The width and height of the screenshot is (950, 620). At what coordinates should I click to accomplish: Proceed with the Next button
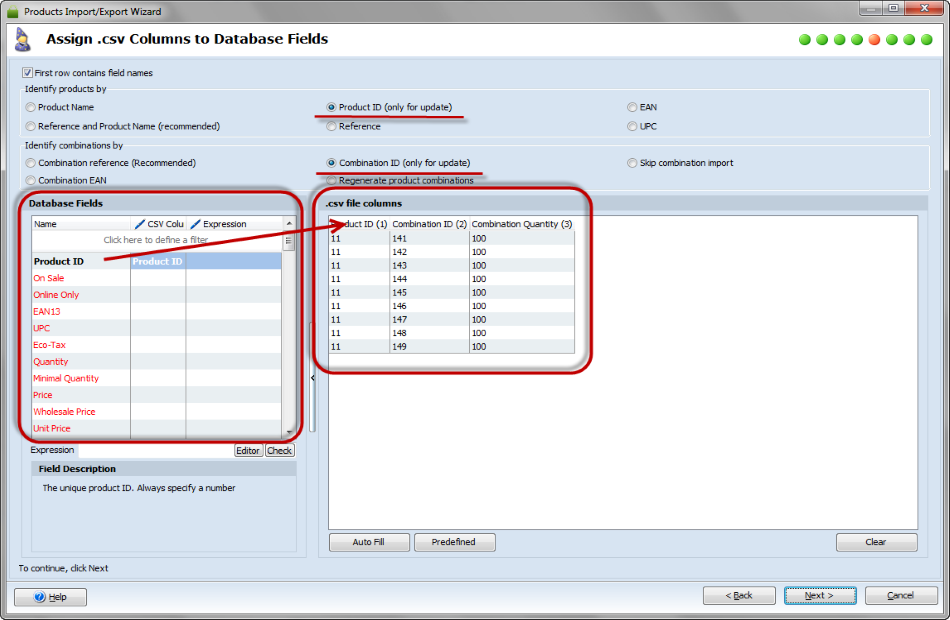(x=820, y=596)
